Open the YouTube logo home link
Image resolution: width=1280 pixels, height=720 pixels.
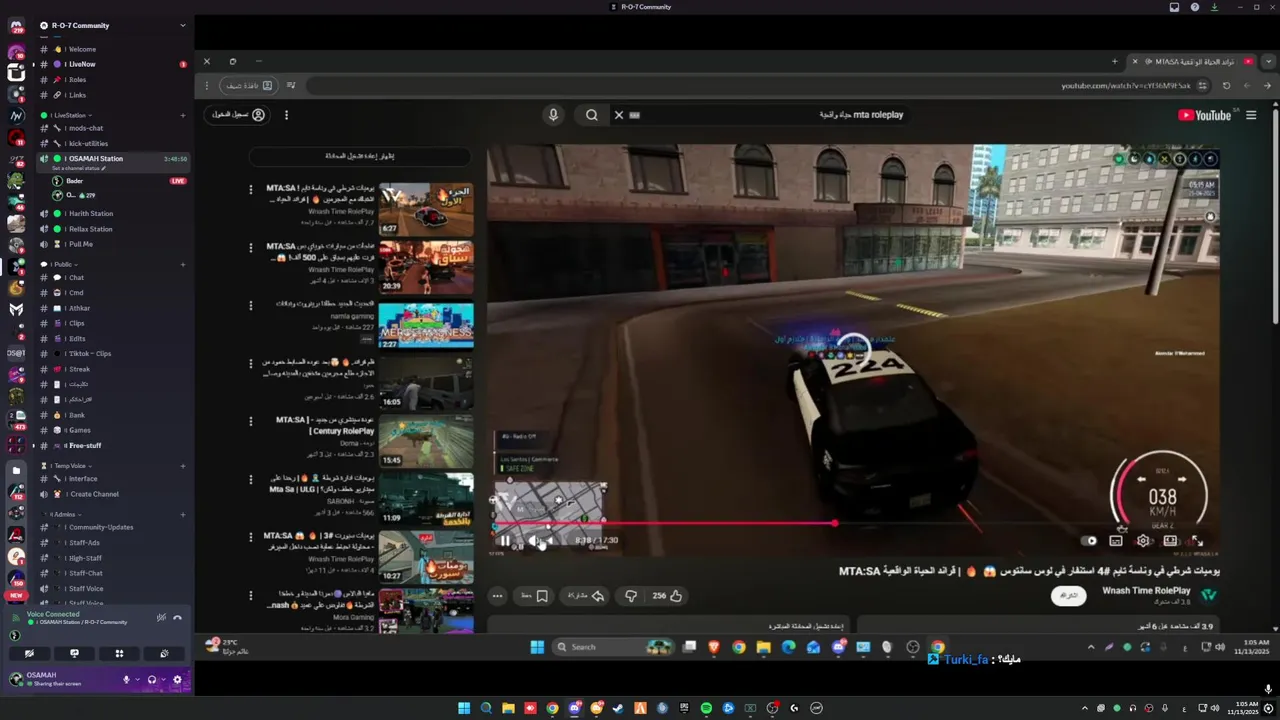click(x=1205, y=115)
